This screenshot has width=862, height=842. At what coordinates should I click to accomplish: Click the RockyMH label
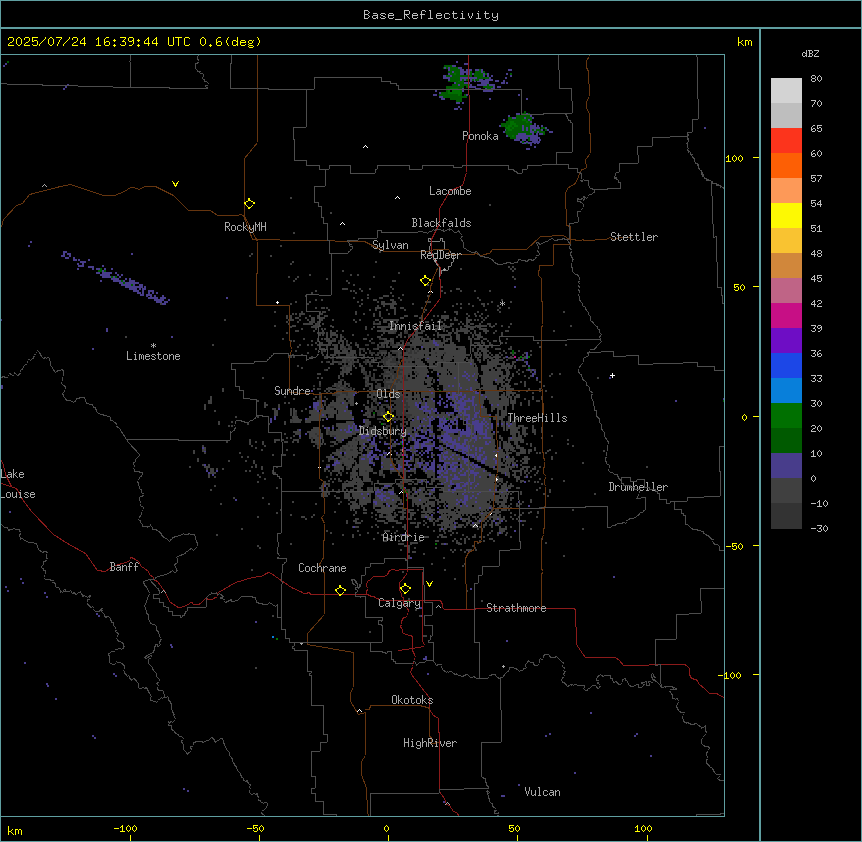(245, 227)
